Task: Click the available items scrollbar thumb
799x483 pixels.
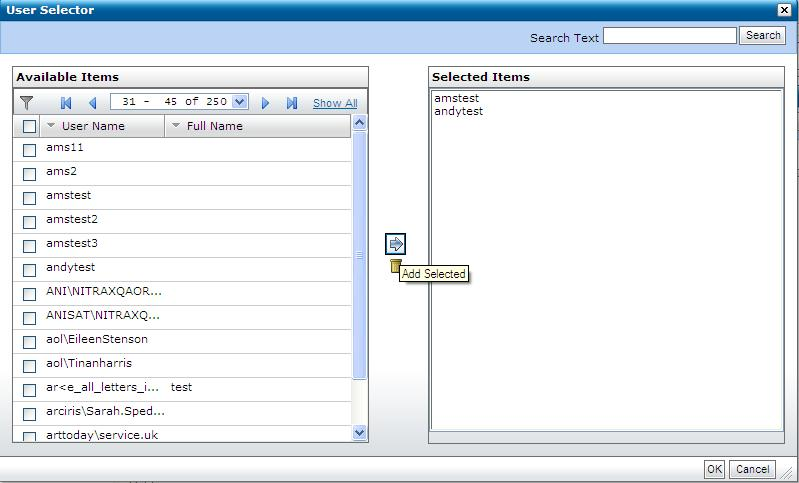Action: coord(359,255)
